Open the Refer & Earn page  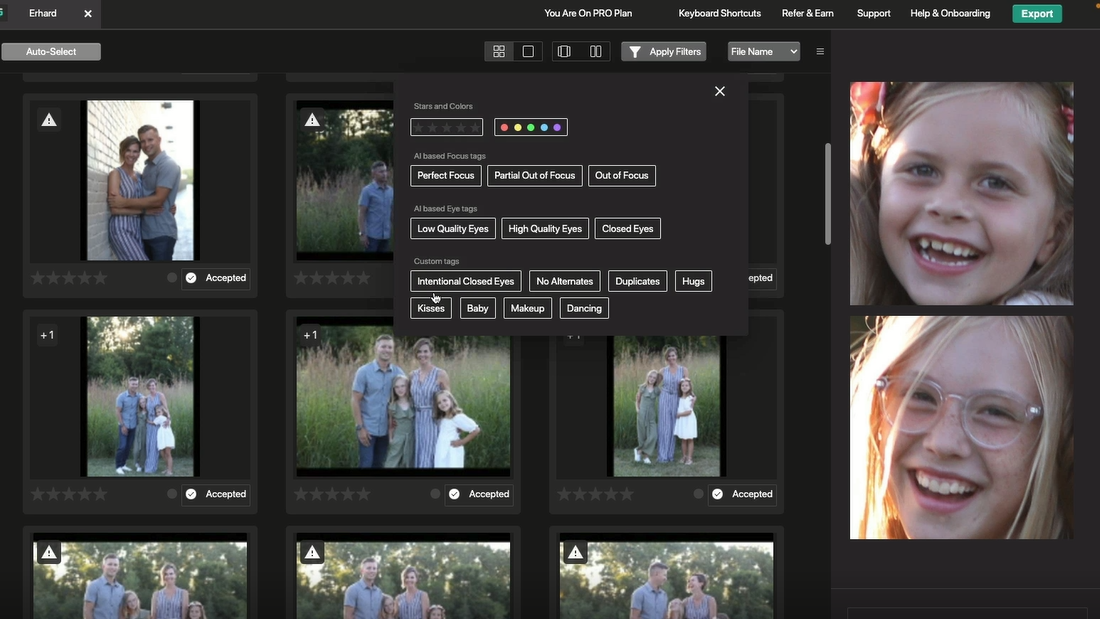coord(807,13)
